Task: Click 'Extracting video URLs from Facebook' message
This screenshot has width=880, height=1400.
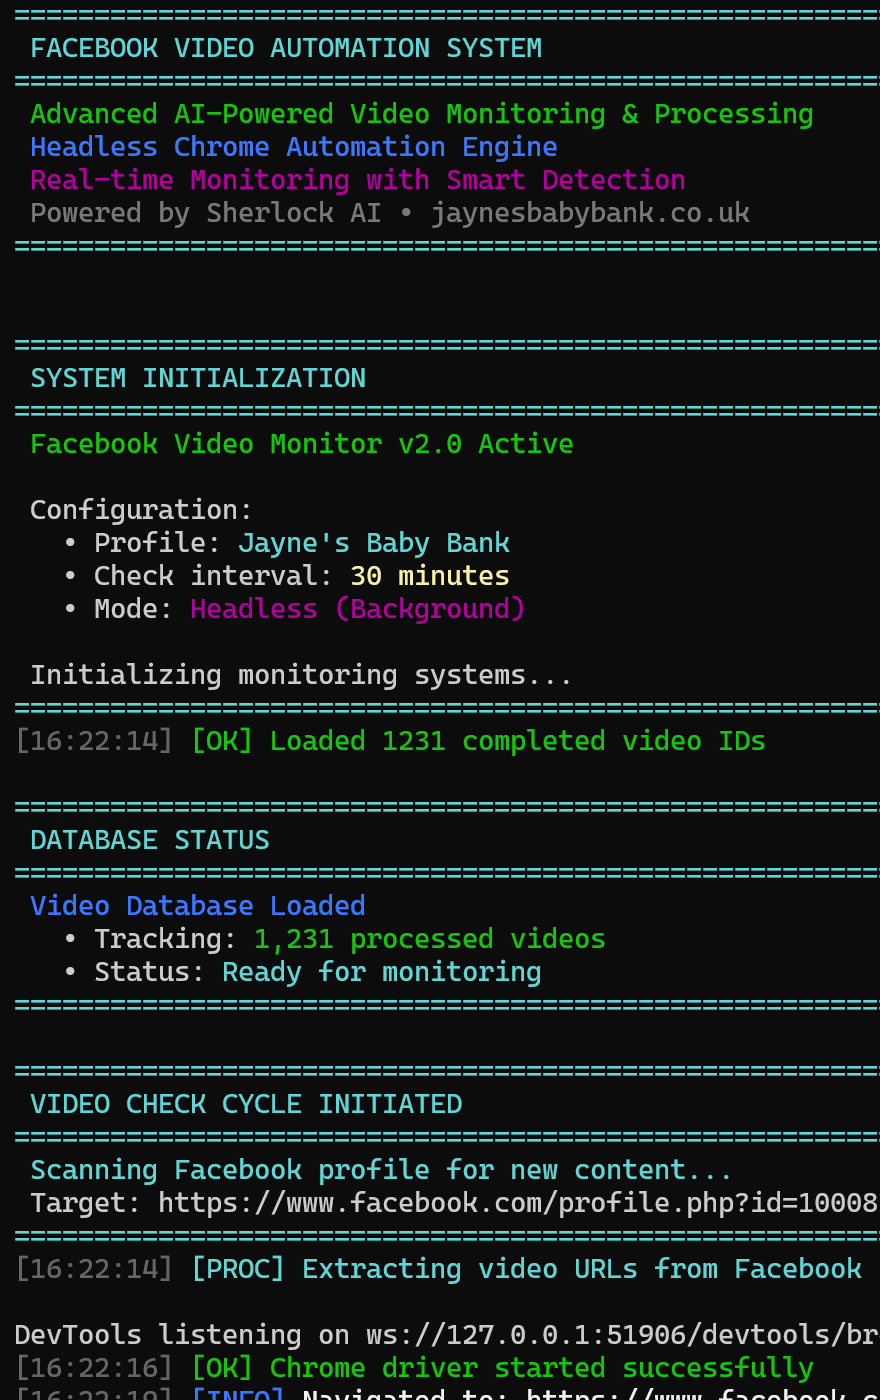Action: click(x=582, y=1269)
